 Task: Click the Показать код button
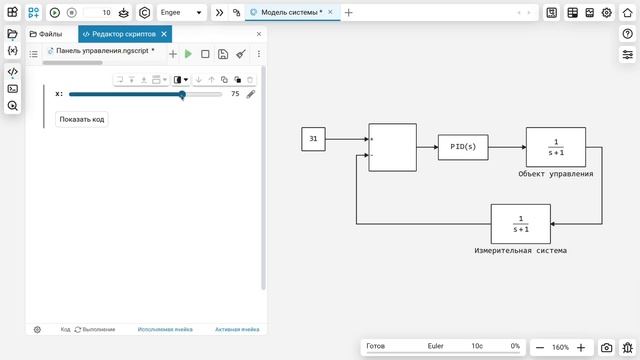(x=82, y=119)
